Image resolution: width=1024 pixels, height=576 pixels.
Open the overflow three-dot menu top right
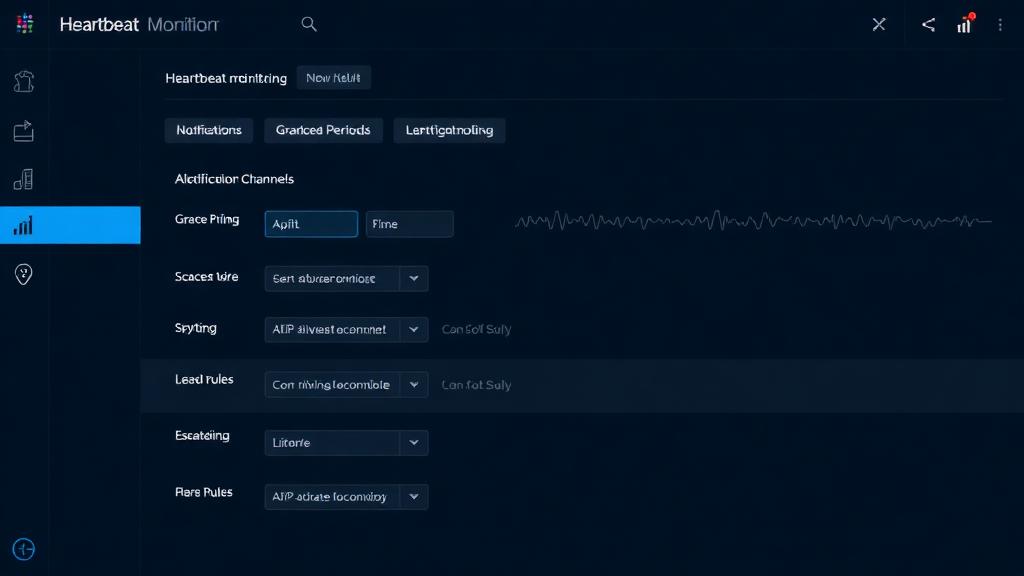[x=999, y=23]
